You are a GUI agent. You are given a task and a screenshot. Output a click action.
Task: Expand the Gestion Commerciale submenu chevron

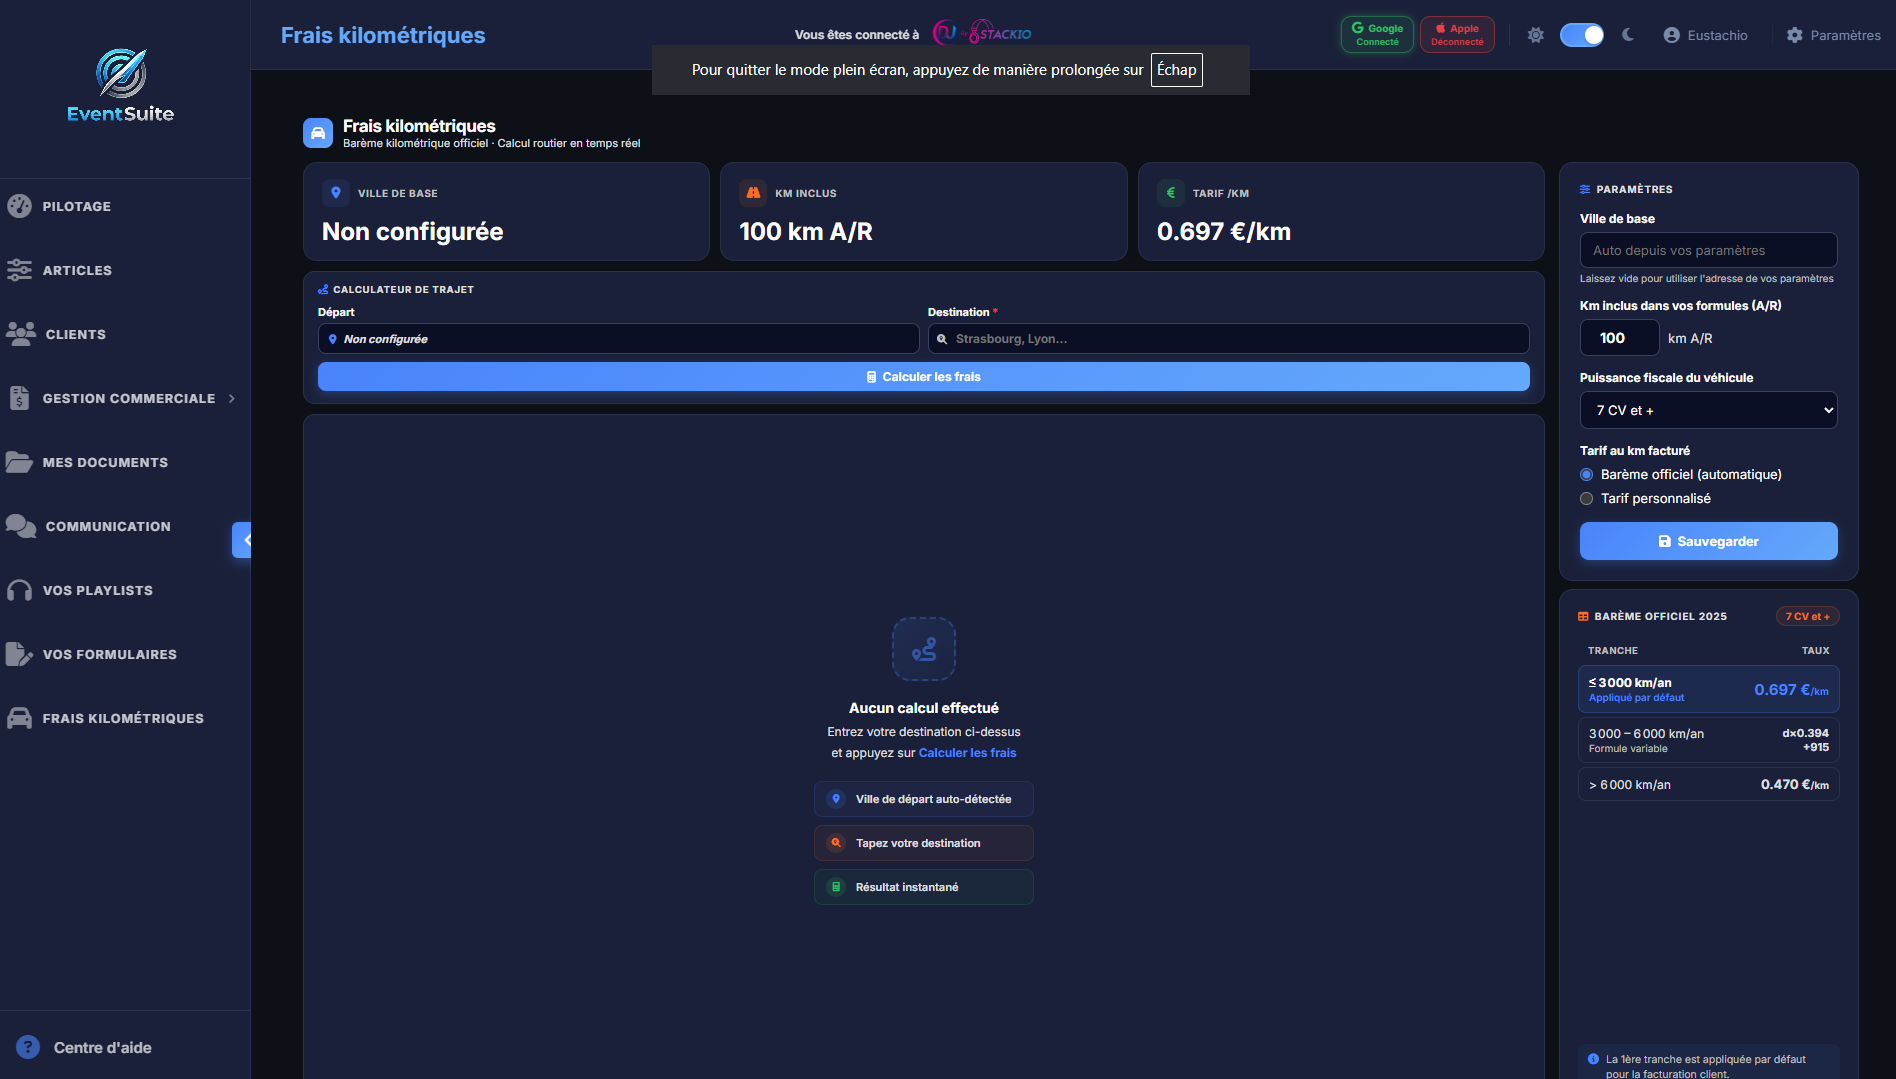pyautogui.click(x=232, y=398)
